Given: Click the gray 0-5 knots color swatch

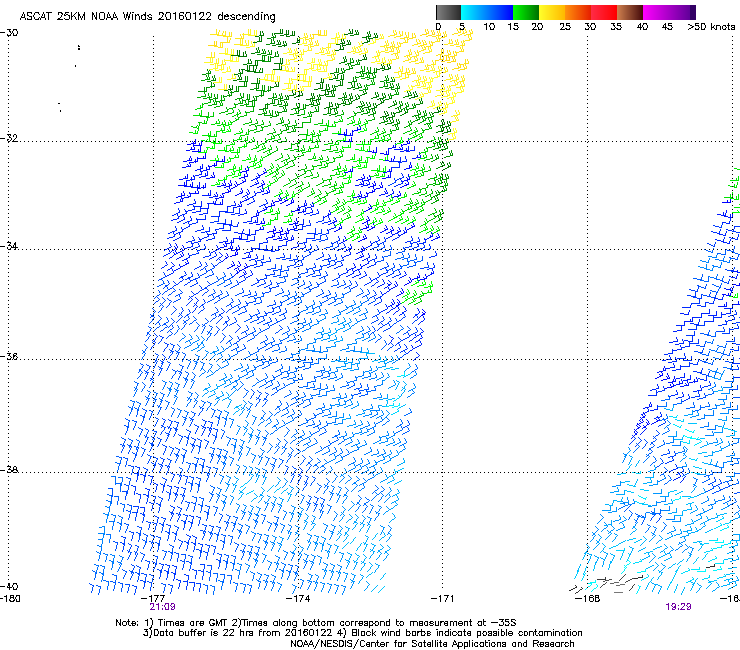Looking at the screenshot, I should [448, 12].
